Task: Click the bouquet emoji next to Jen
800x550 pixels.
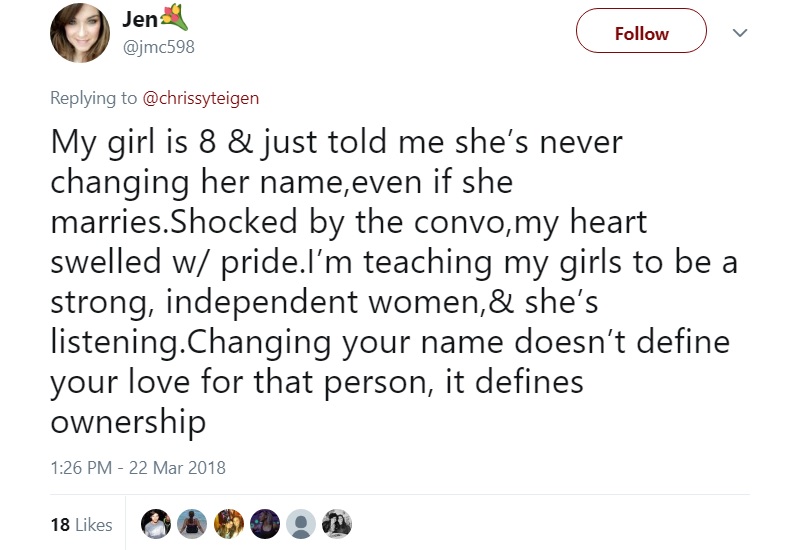Action: tap(174, 18)
